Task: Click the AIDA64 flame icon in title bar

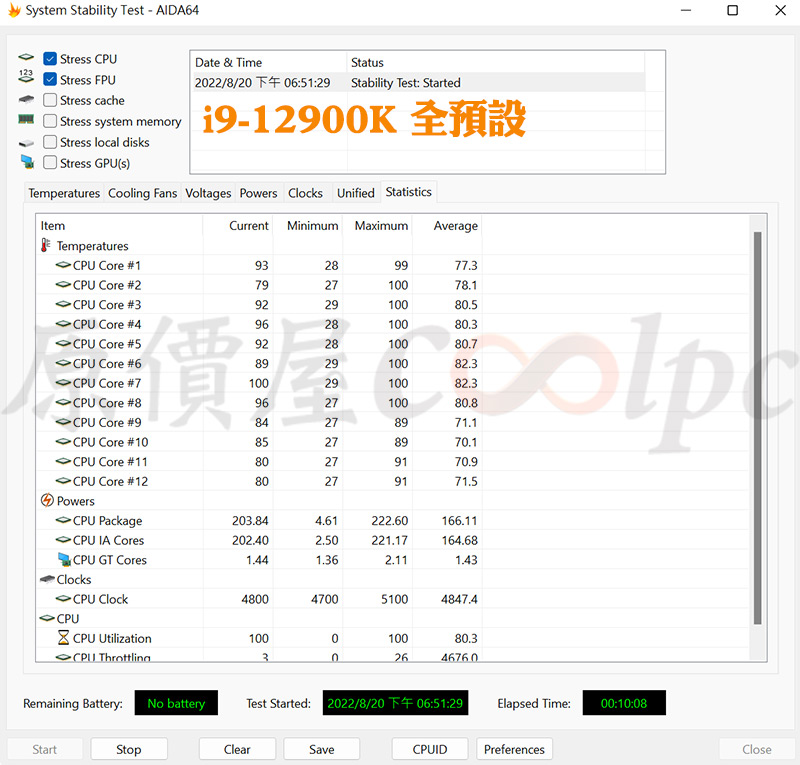Action: pyautogui.click(x=14, y=10)
